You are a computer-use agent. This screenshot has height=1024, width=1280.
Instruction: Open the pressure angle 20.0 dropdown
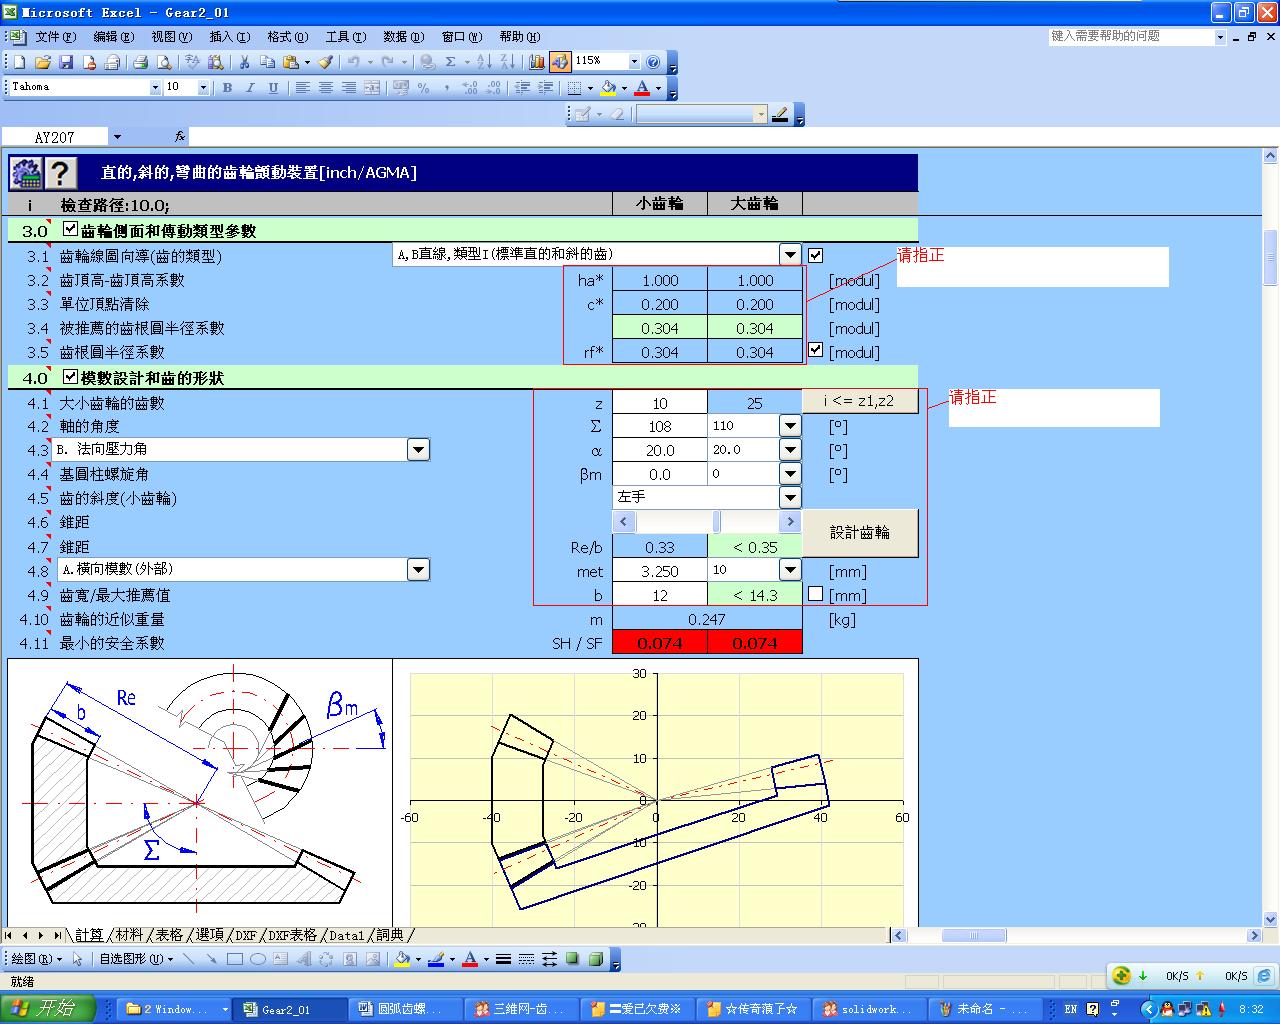point(790,450)
